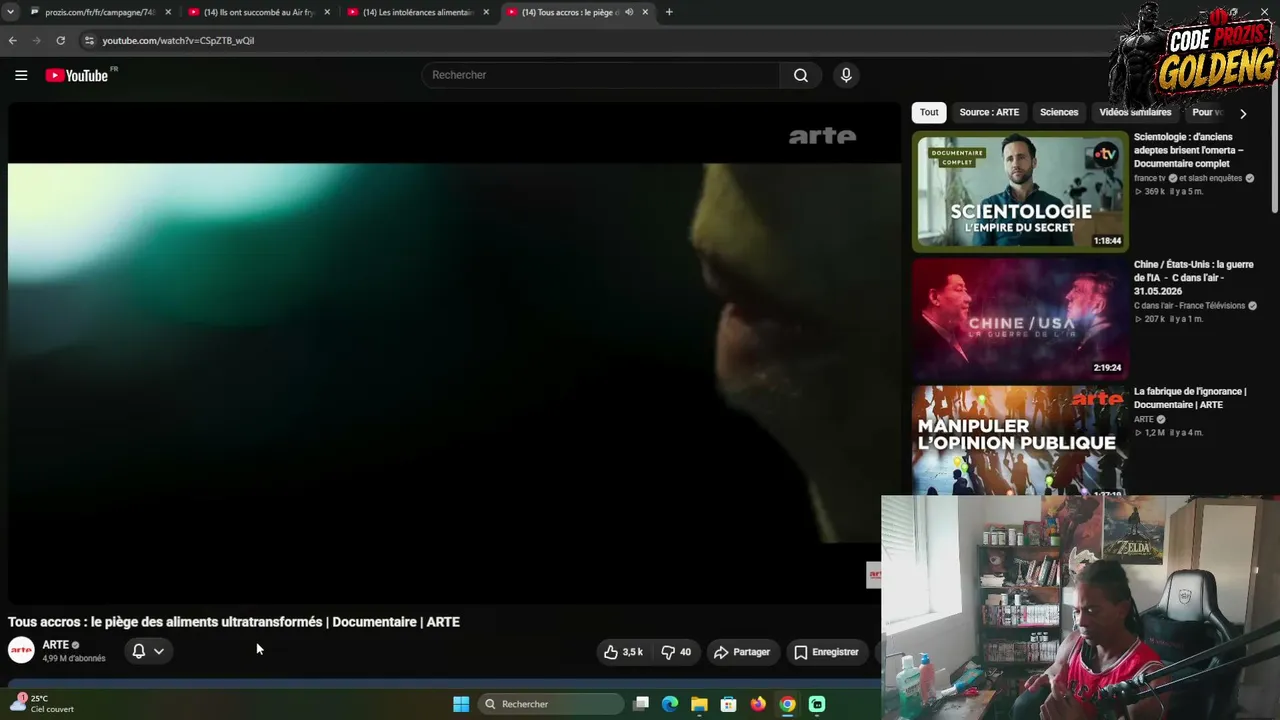
Task: Open 'Chine / États-Unis : la guerre de l'IA' title
Action: tap(1193, 277)
